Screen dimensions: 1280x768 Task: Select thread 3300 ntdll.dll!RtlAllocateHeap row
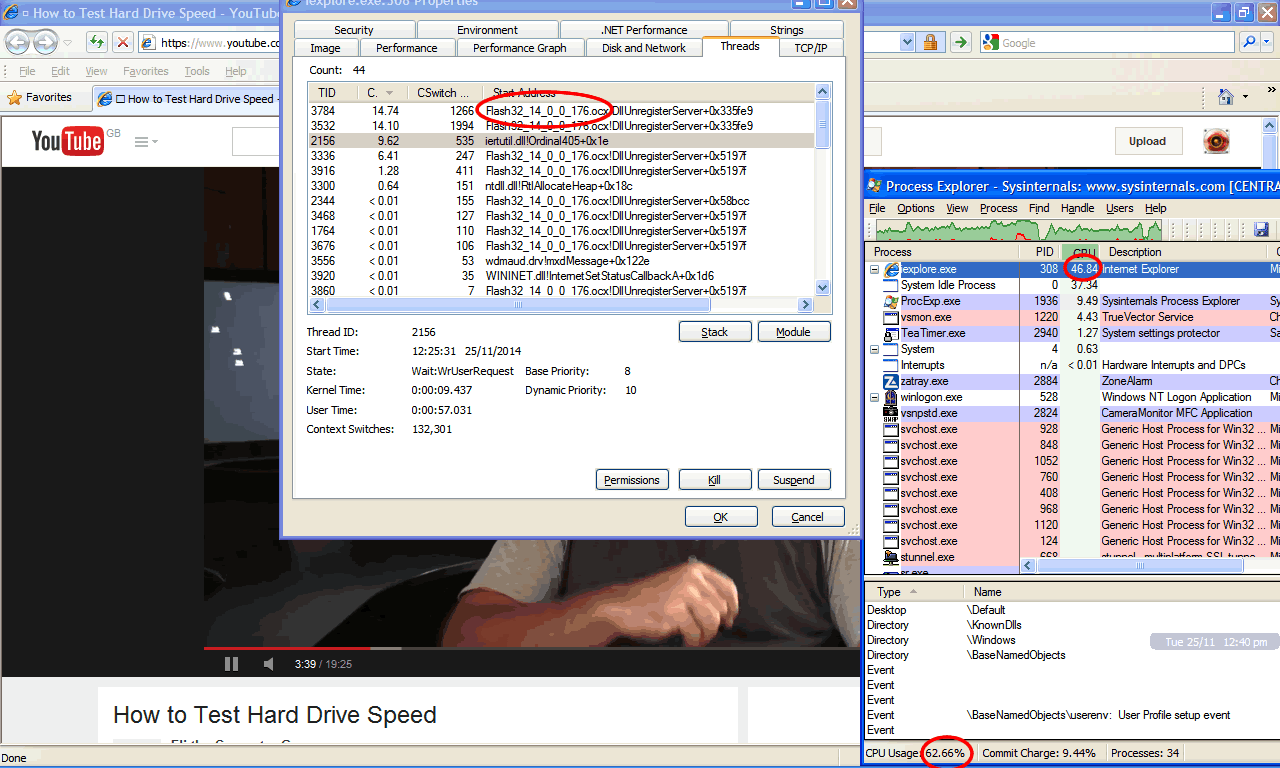(x=562, y=186)
